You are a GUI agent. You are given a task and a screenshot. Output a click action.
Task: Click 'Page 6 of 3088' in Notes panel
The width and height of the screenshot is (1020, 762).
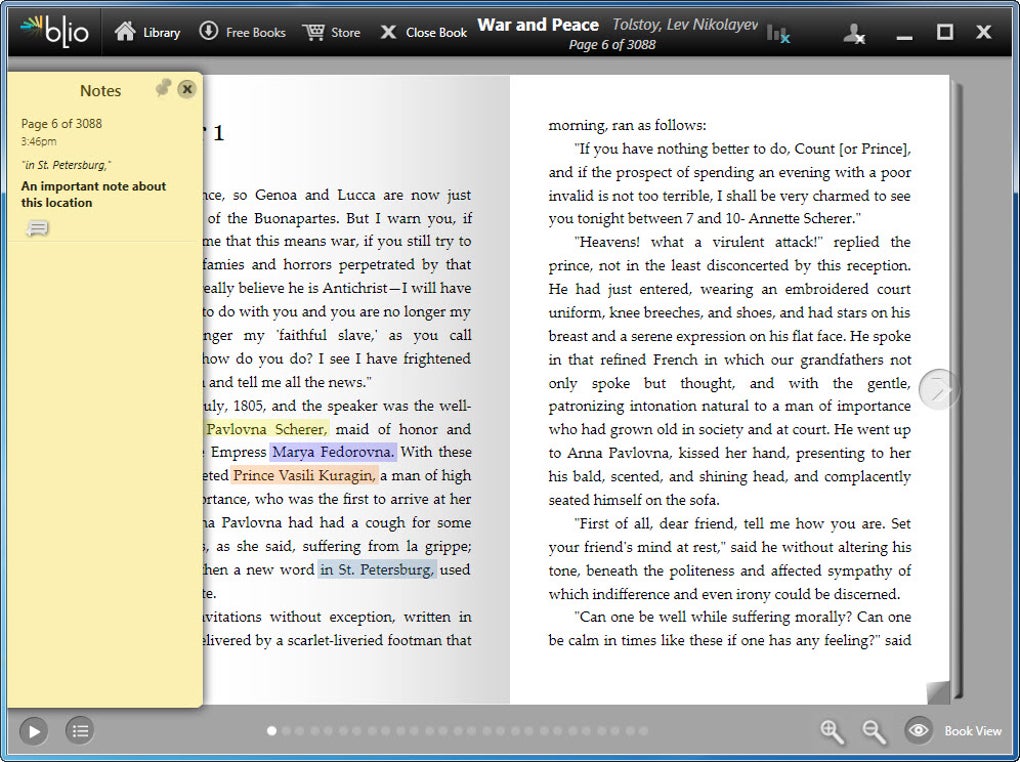pos(61,124)
